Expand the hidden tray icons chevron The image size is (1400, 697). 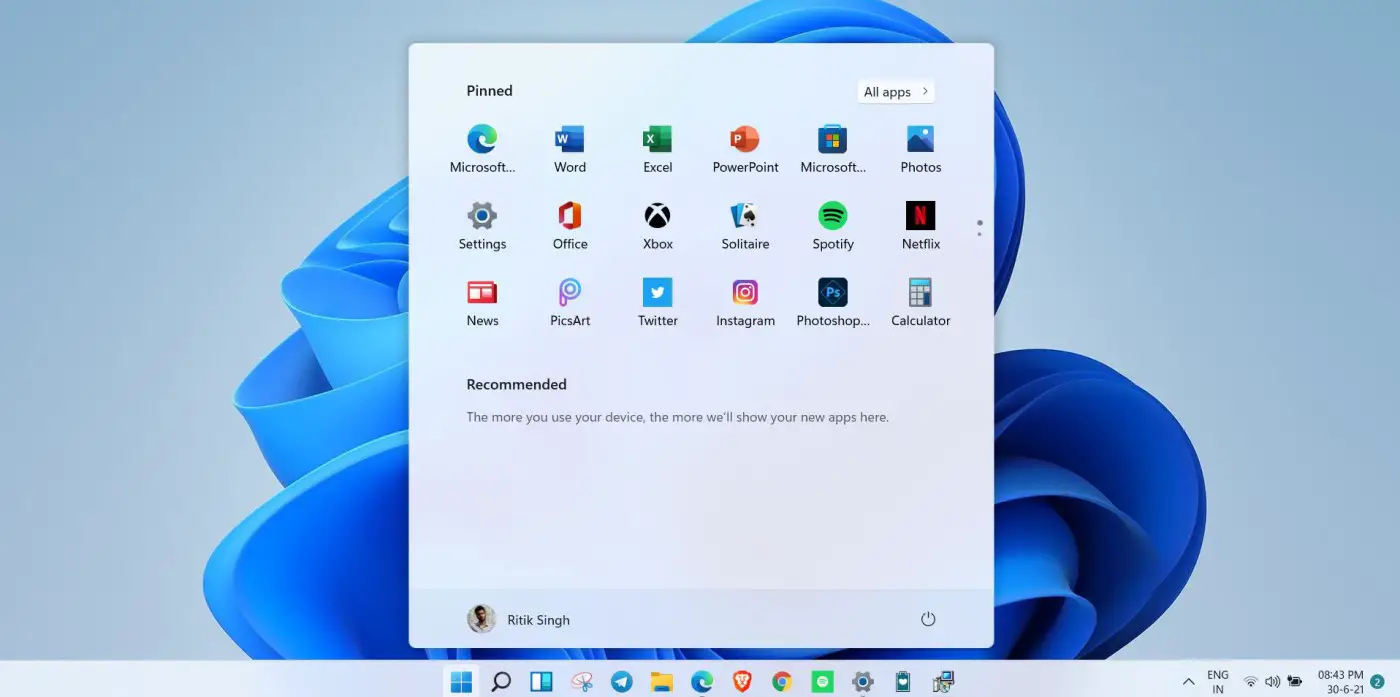tap(1189, 682)
